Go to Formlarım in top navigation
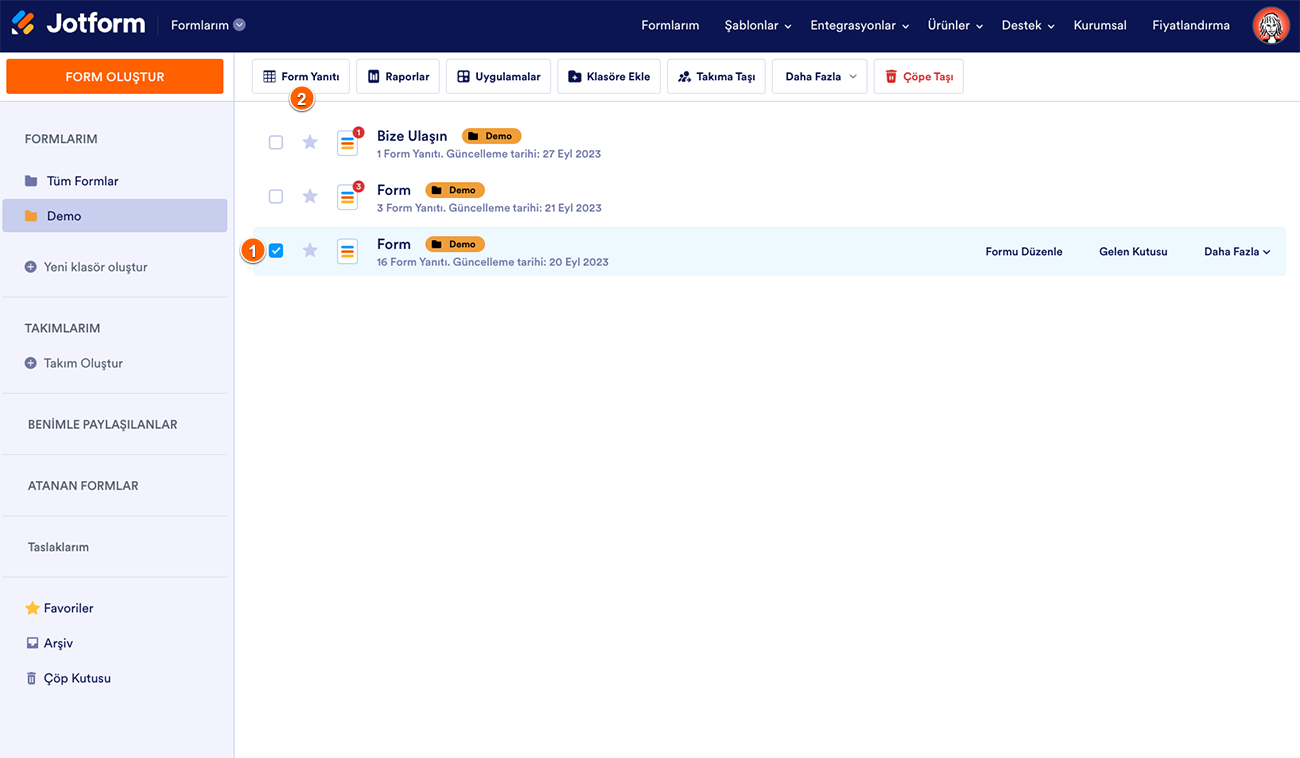This screenshot has height=758, width=1300. click(670, 25)
